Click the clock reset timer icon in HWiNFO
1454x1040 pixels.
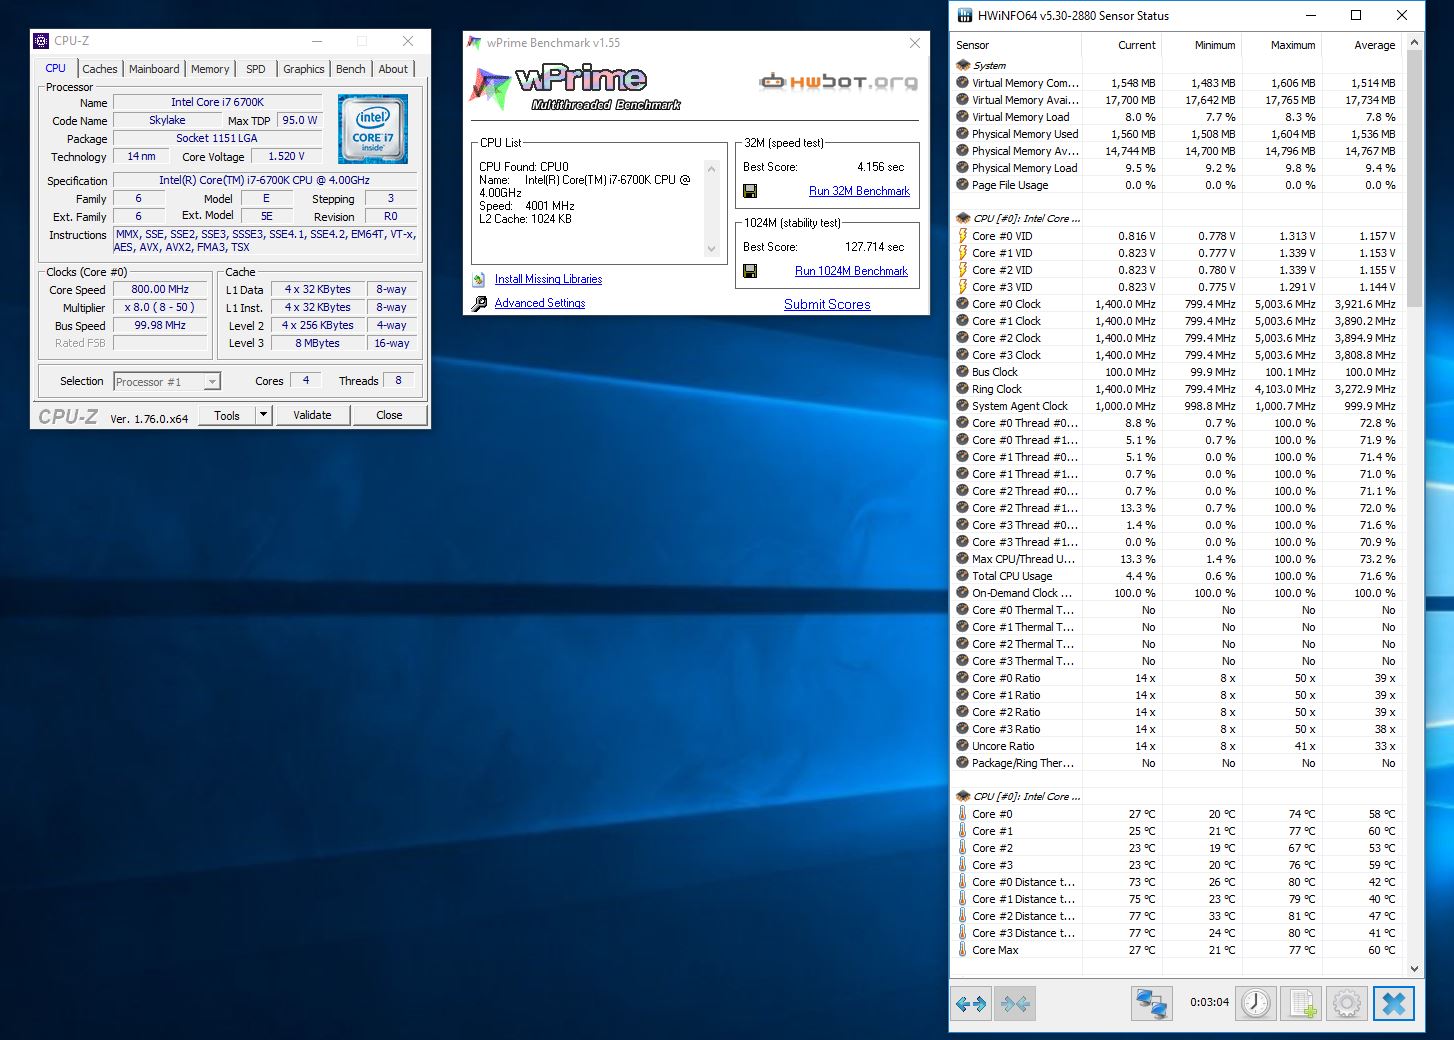pyautogui.click(x=1256, y=1003)
